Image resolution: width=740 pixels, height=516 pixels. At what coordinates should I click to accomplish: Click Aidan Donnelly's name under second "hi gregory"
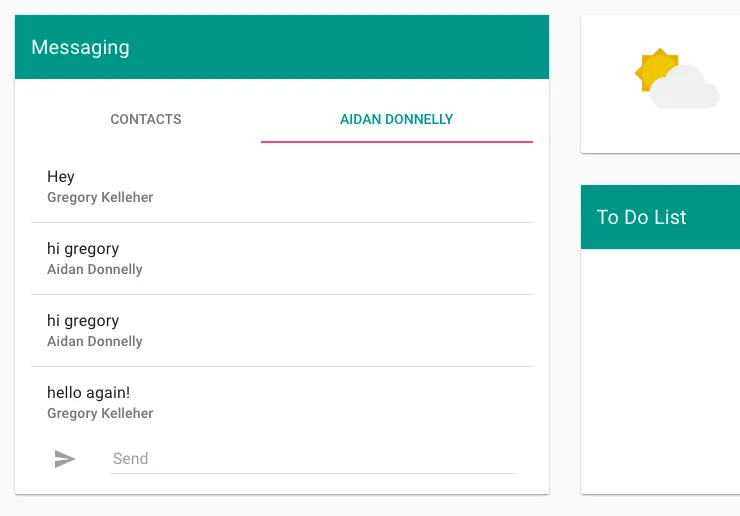click(x=95, y=342)
